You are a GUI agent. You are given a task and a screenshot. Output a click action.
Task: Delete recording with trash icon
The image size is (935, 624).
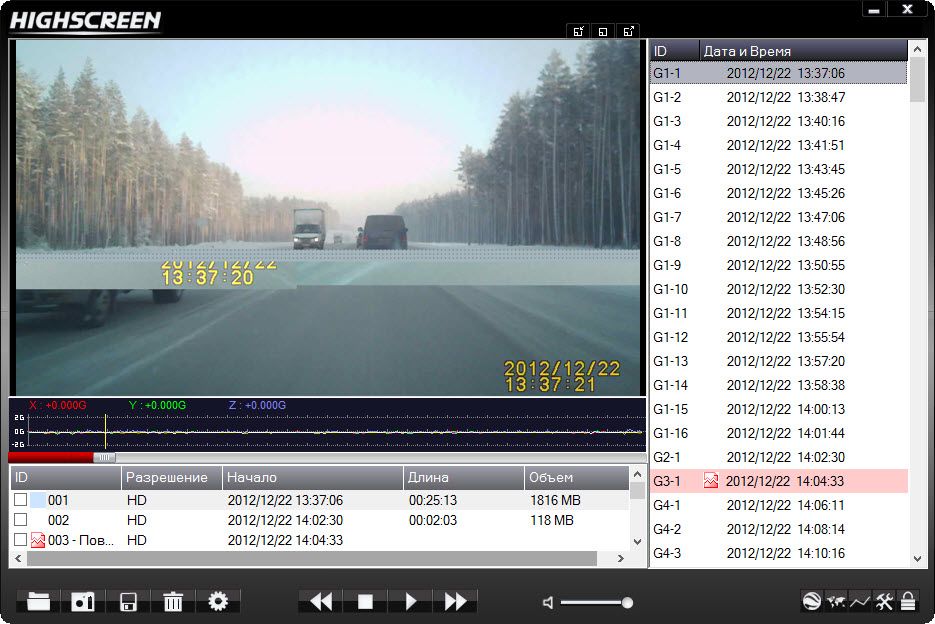click(173, 601)
